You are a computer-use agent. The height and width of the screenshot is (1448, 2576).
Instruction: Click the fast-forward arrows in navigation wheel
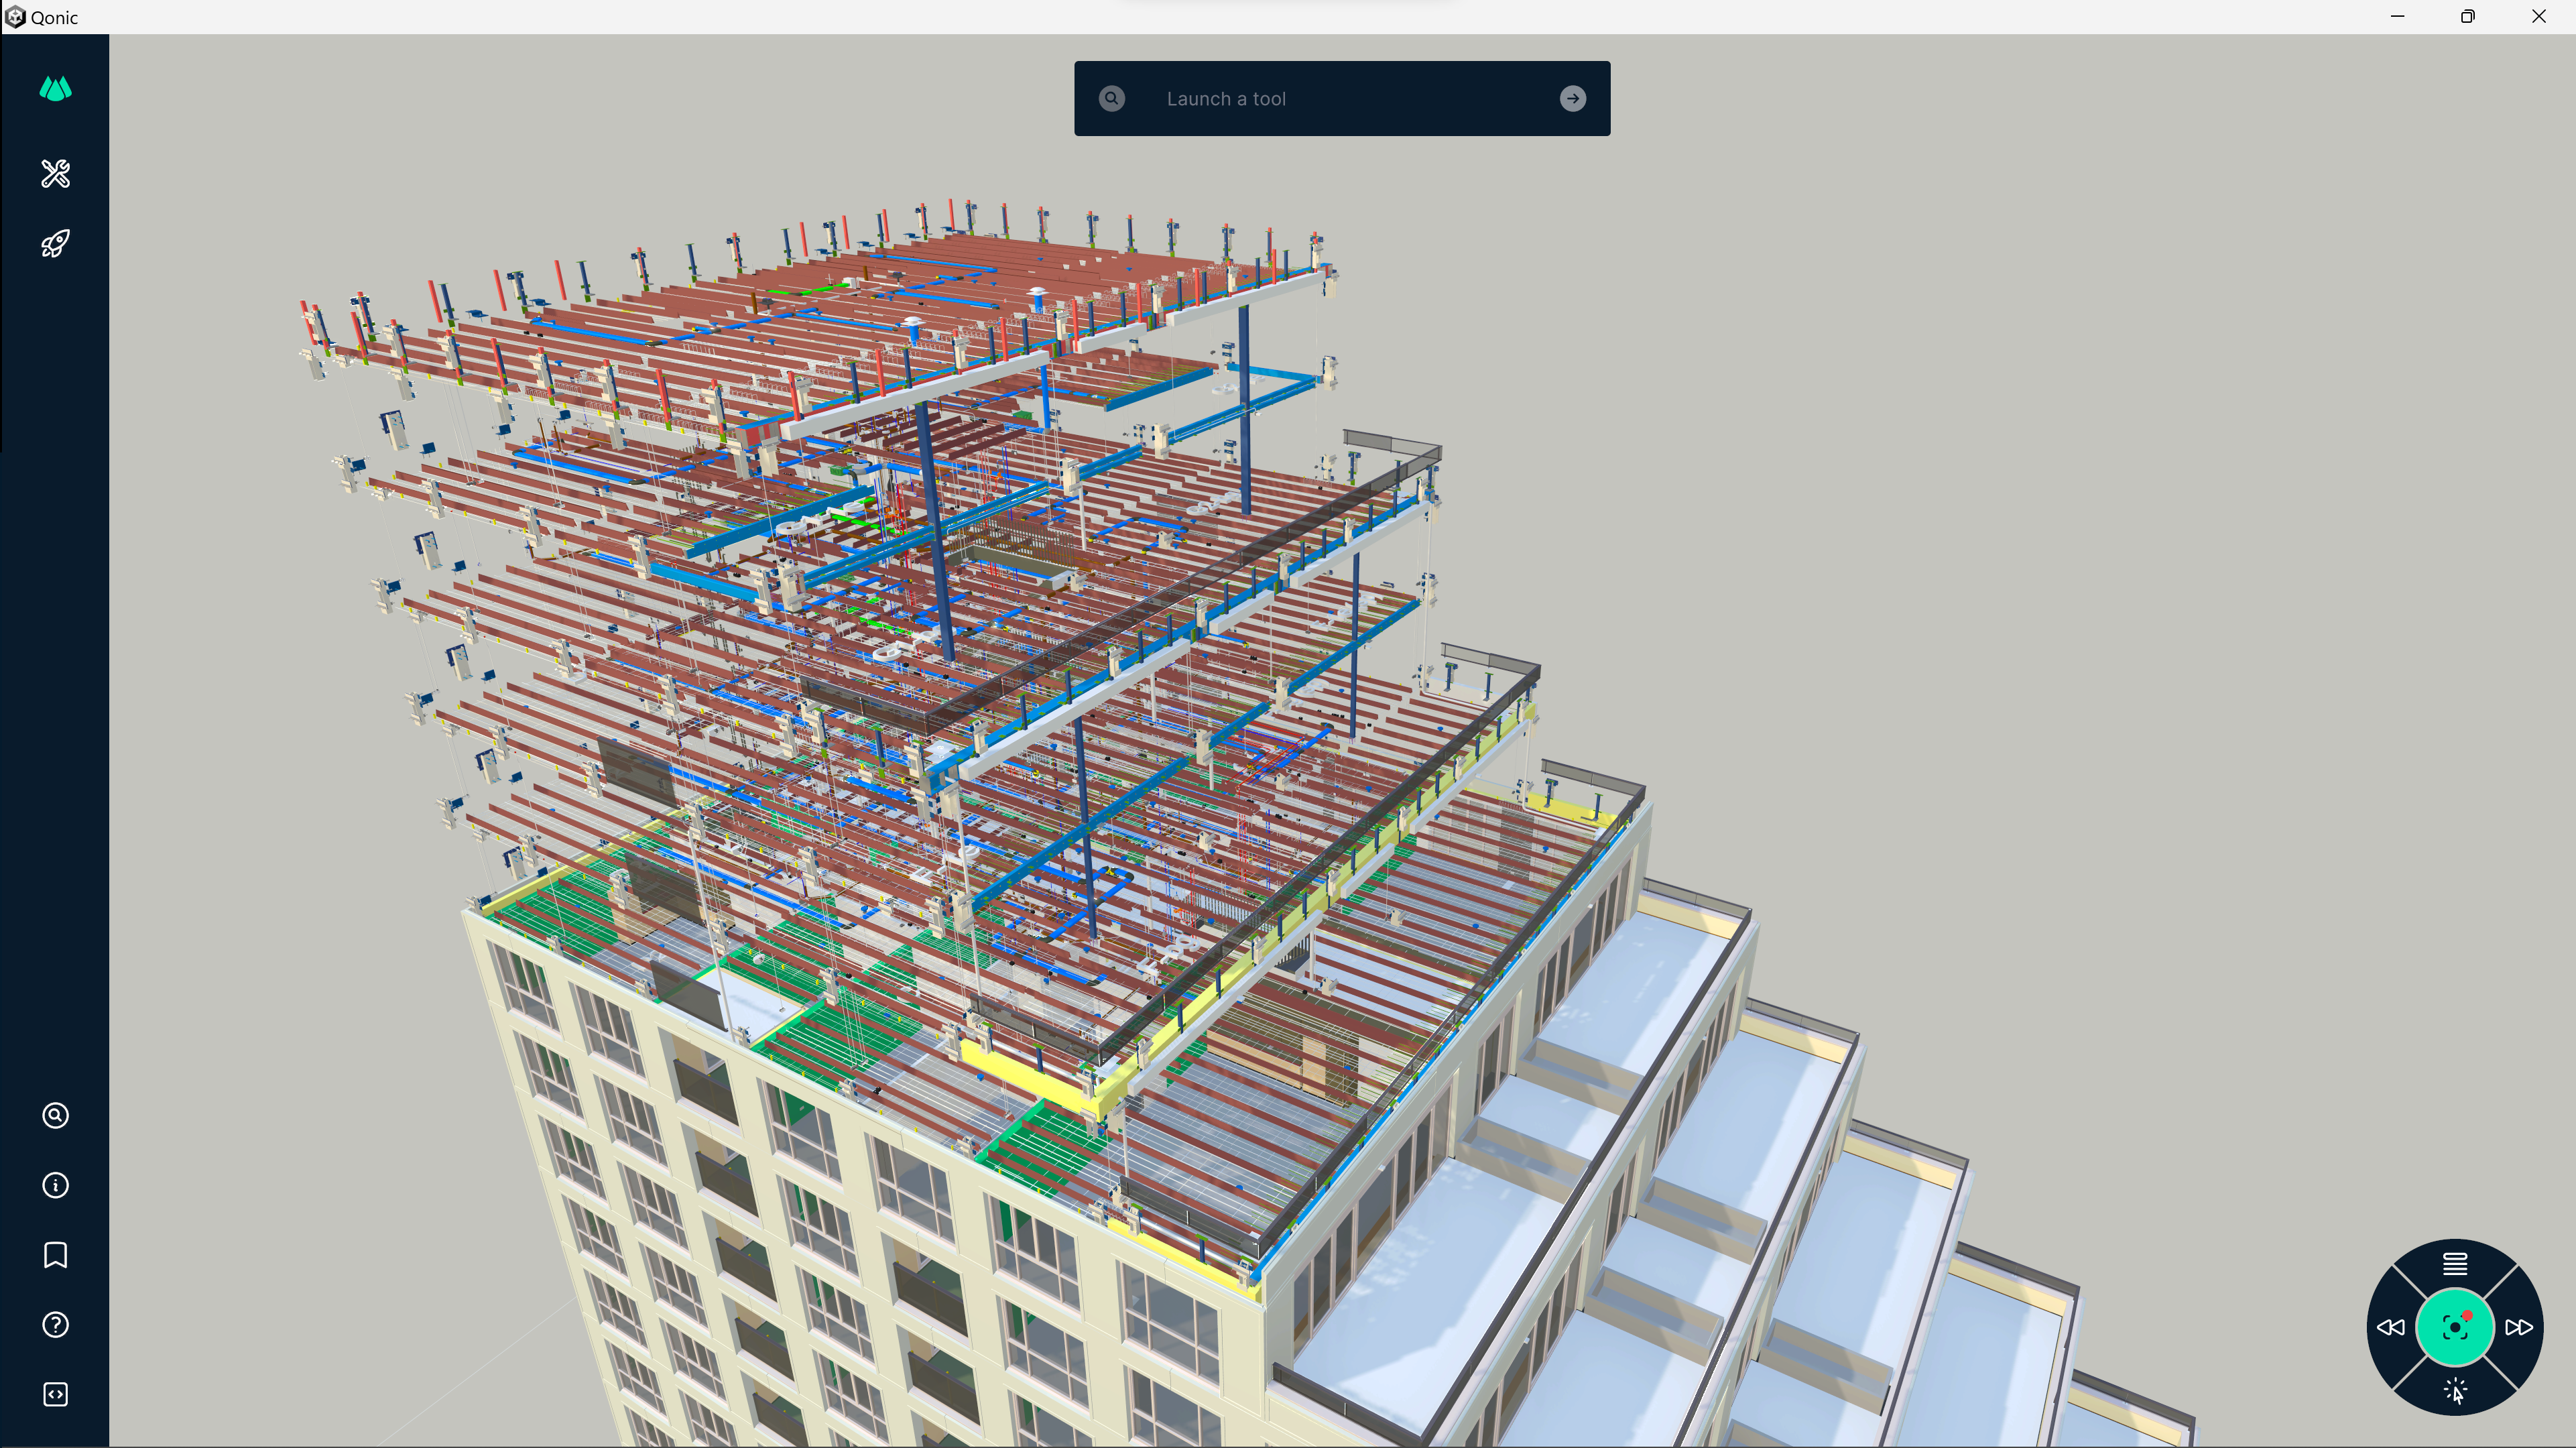[x=2519, y=1327]
